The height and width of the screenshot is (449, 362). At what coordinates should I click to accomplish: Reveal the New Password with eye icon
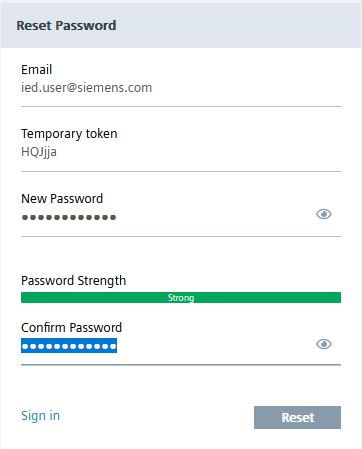(323, 214)
